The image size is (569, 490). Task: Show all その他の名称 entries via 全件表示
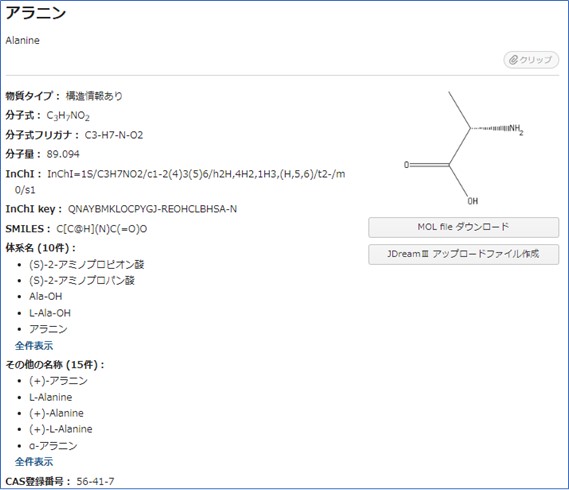(34, 462)
